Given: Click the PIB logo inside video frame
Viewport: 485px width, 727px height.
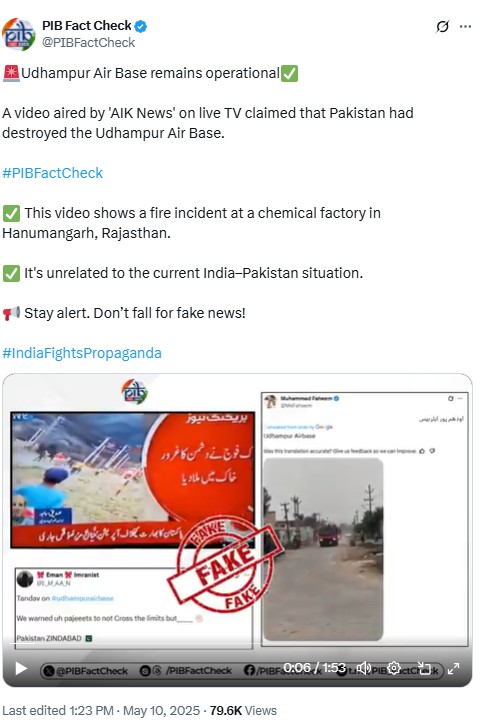Looking at the screenshot, I should [x=134, y=392].
